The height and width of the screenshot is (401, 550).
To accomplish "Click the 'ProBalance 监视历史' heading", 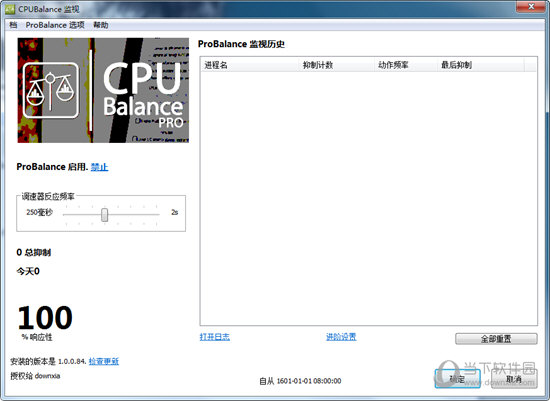I will [241, 44].
